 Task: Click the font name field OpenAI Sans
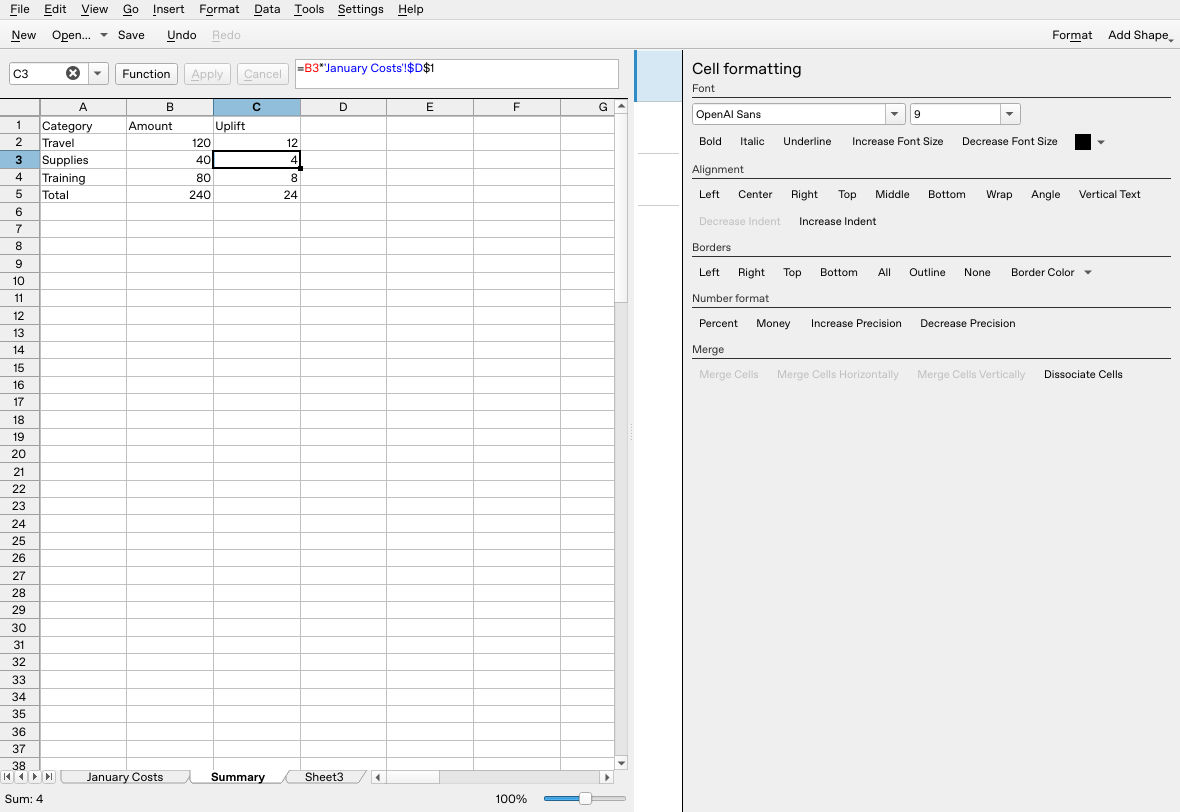pos(788,114)
